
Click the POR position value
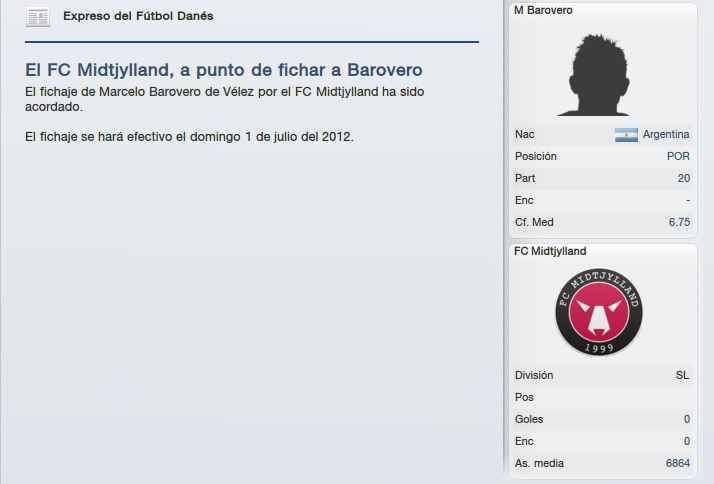pyautogui.click(x=678, y=156)
